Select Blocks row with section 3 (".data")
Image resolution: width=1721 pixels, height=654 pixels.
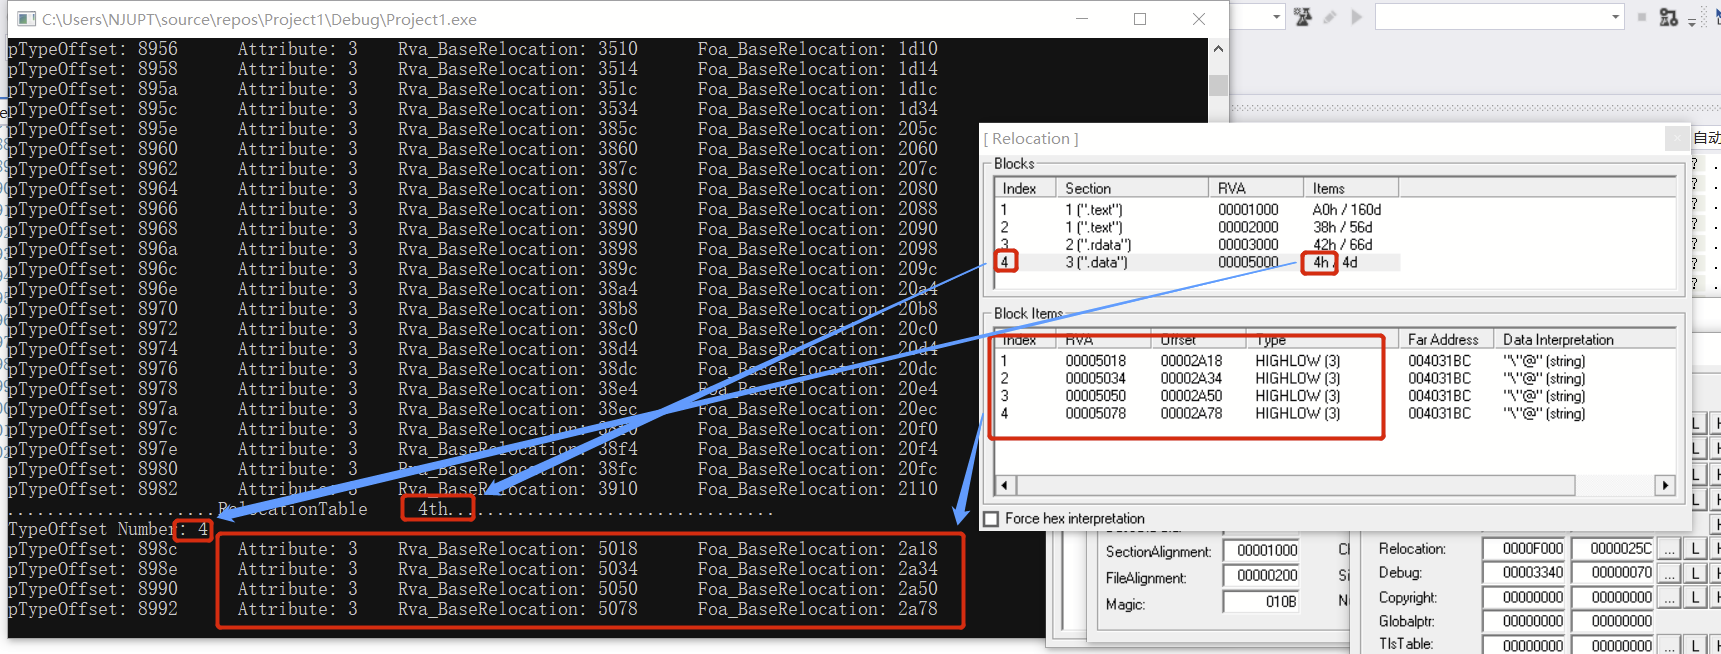click(x=1198, y=263)
